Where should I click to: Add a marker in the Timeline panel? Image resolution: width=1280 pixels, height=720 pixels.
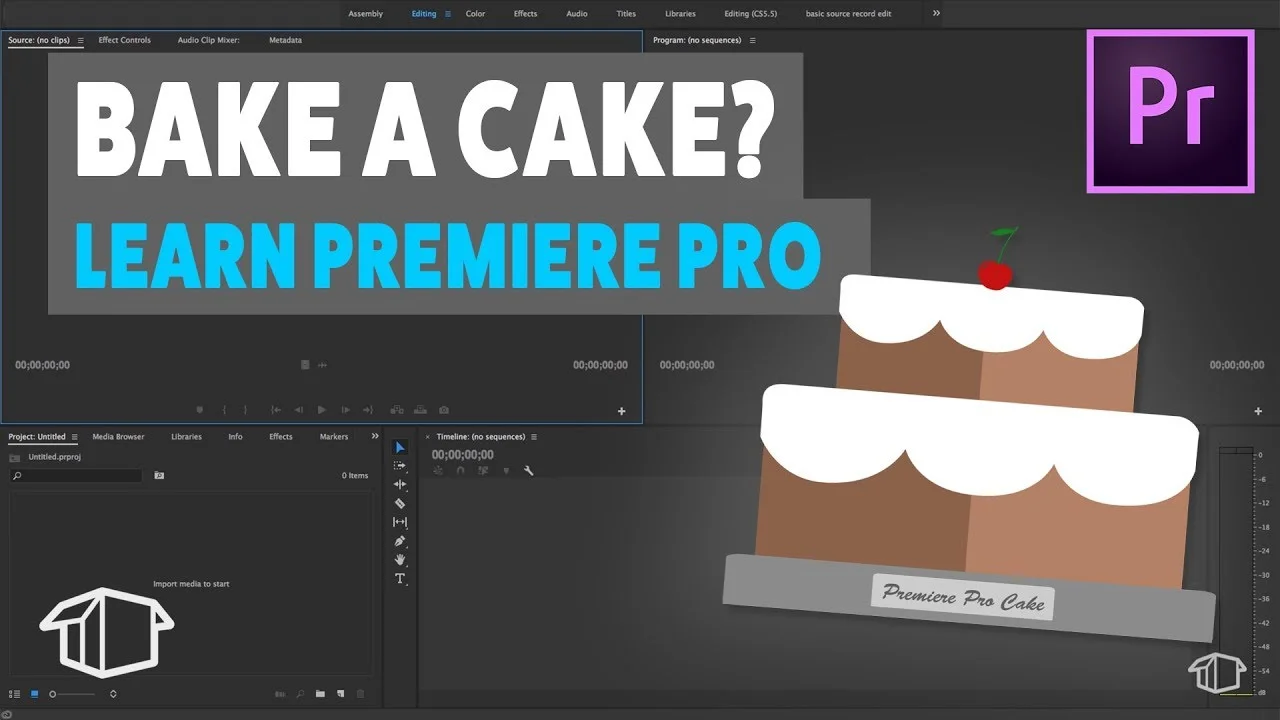click(x=506, y=470)
